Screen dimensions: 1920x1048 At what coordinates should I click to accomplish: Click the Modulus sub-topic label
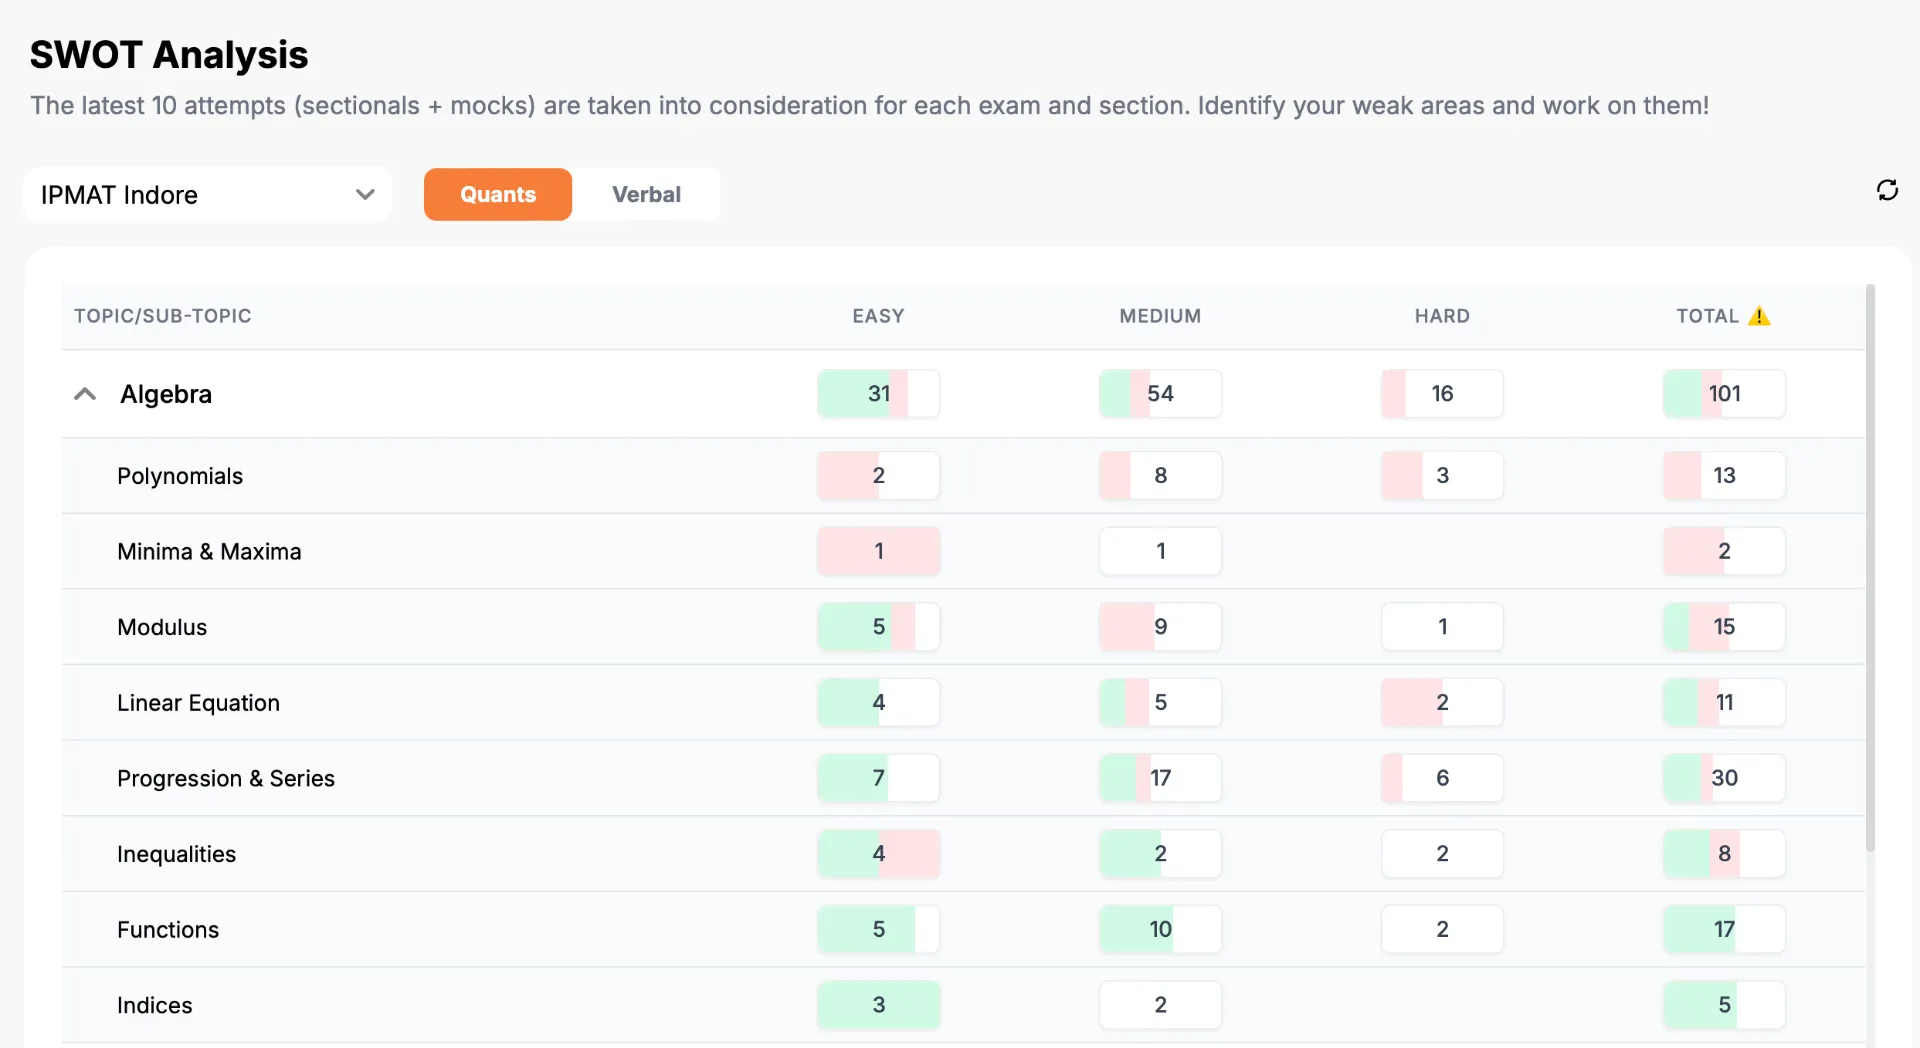click(x=162, y=627)
